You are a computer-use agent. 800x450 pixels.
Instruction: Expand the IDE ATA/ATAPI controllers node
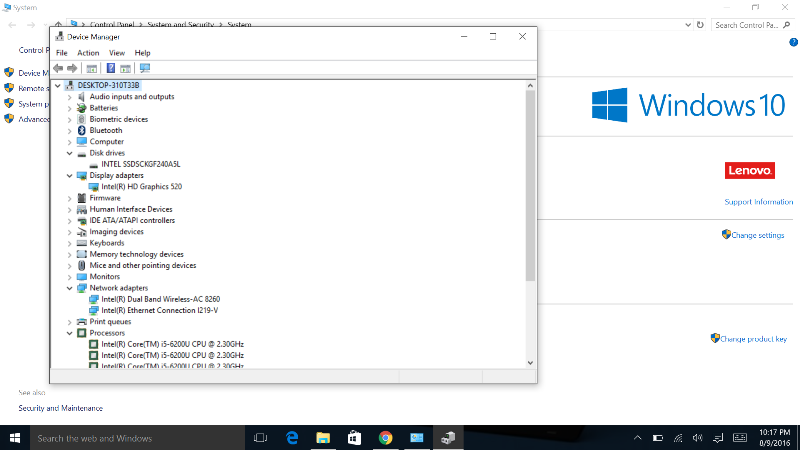(x=70, y=220)
